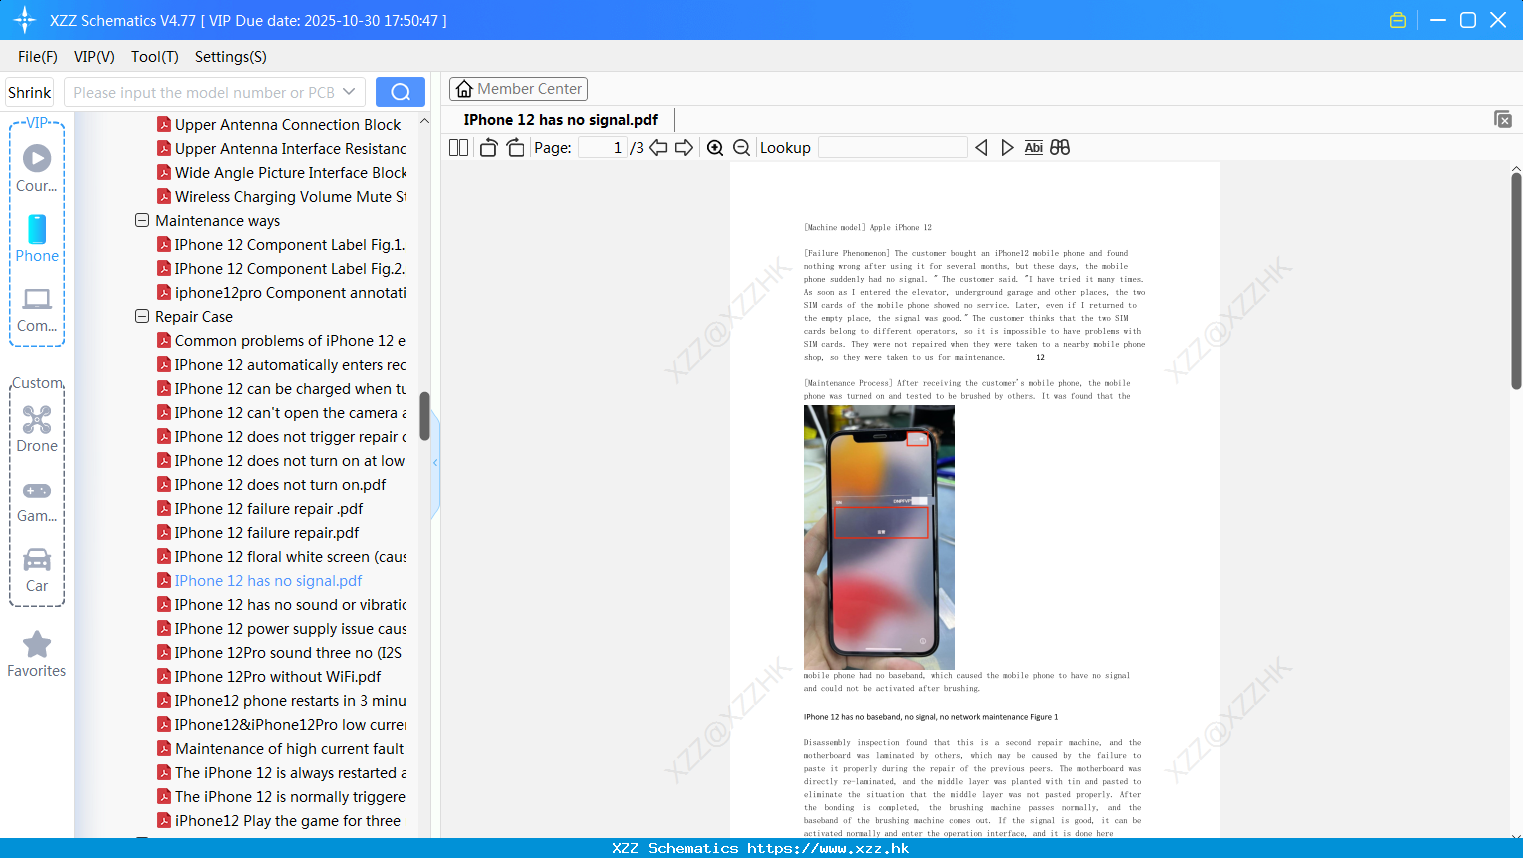
Task: Click the file tree vertical scrollbar thumb
Action: coord(424,416)
